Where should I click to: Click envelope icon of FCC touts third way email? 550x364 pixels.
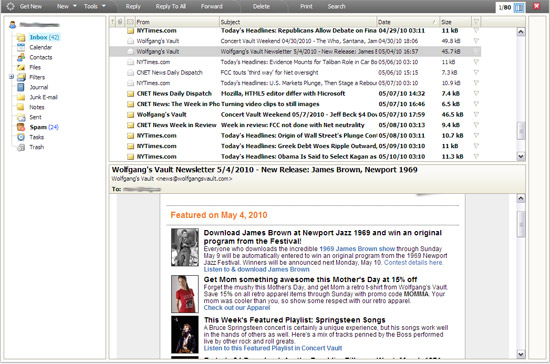click(x=130, y=73)
